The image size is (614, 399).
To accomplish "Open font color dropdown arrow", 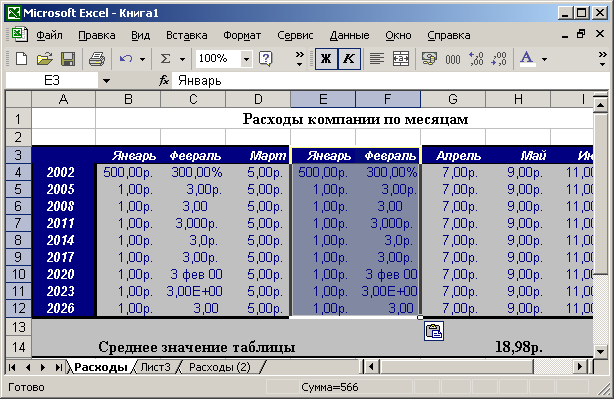I will 544,60.
